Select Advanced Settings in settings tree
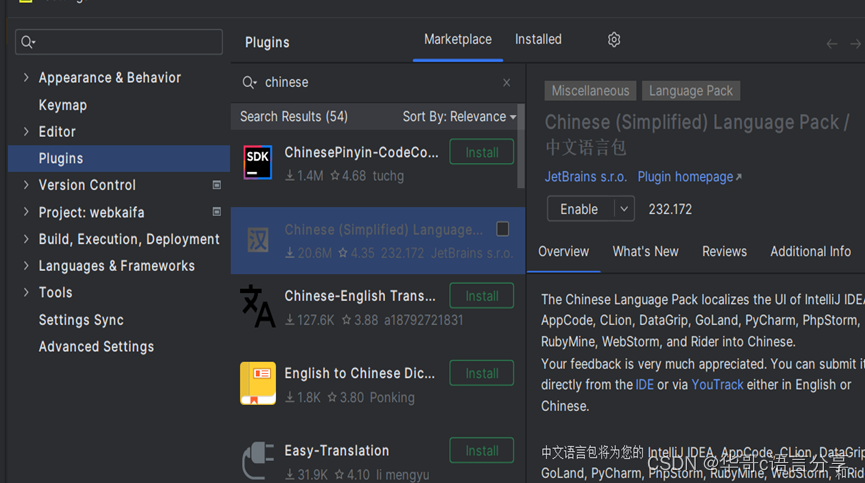The width and height of the screenshot is (865, 483). coord(97,347)
